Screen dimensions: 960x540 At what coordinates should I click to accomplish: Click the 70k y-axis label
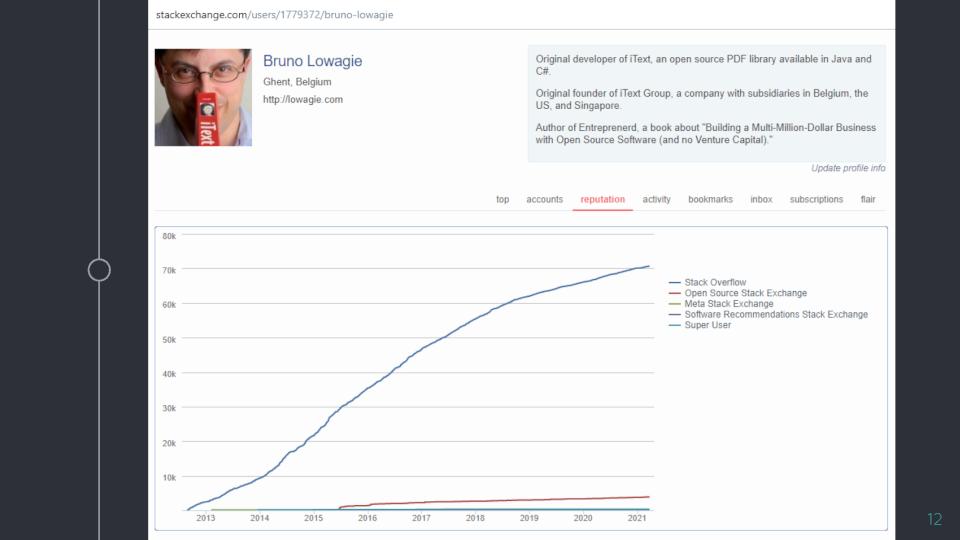click(x=169, y=270)
